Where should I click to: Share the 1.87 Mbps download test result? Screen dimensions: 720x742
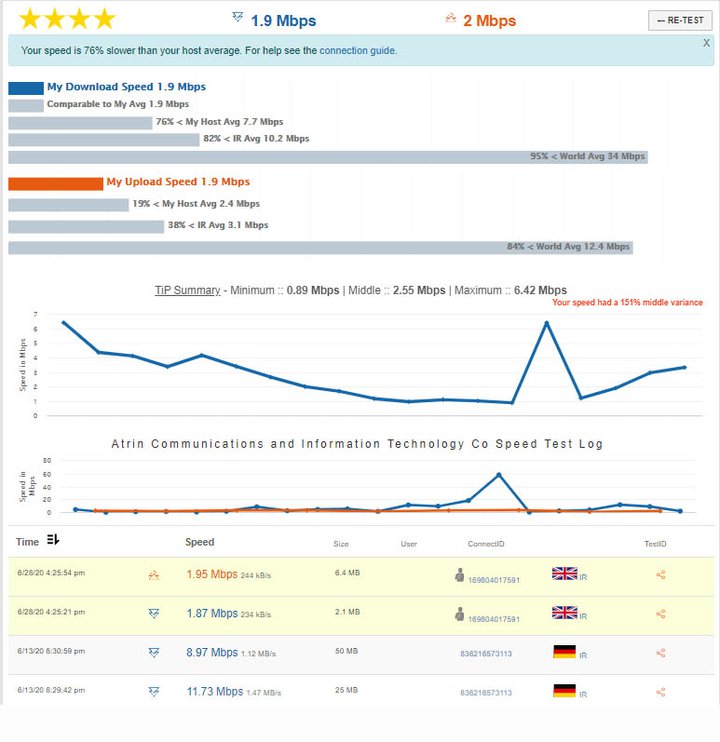(661, 614)
